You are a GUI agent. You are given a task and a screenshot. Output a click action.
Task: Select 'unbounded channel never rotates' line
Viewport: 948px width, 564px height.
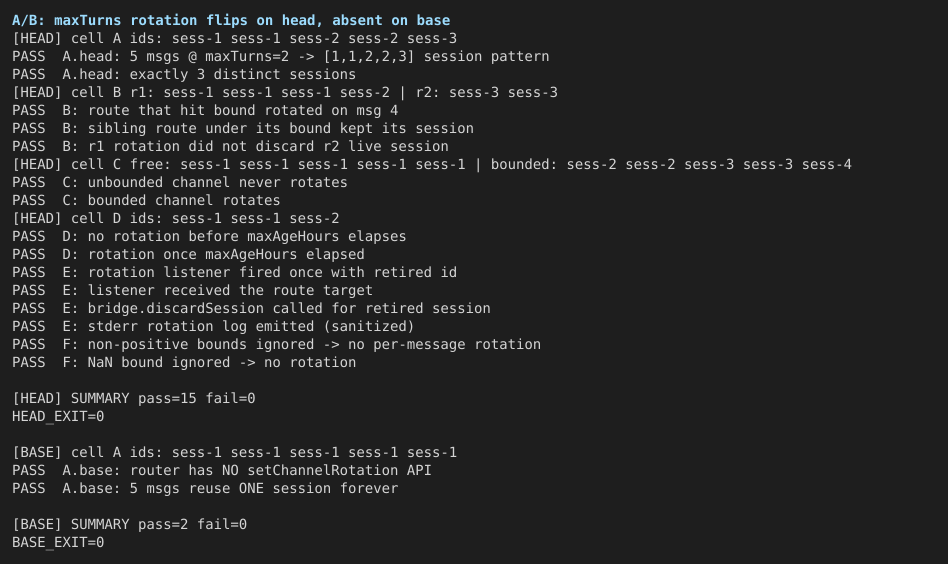pyautogui.click(x=180, y=183)
